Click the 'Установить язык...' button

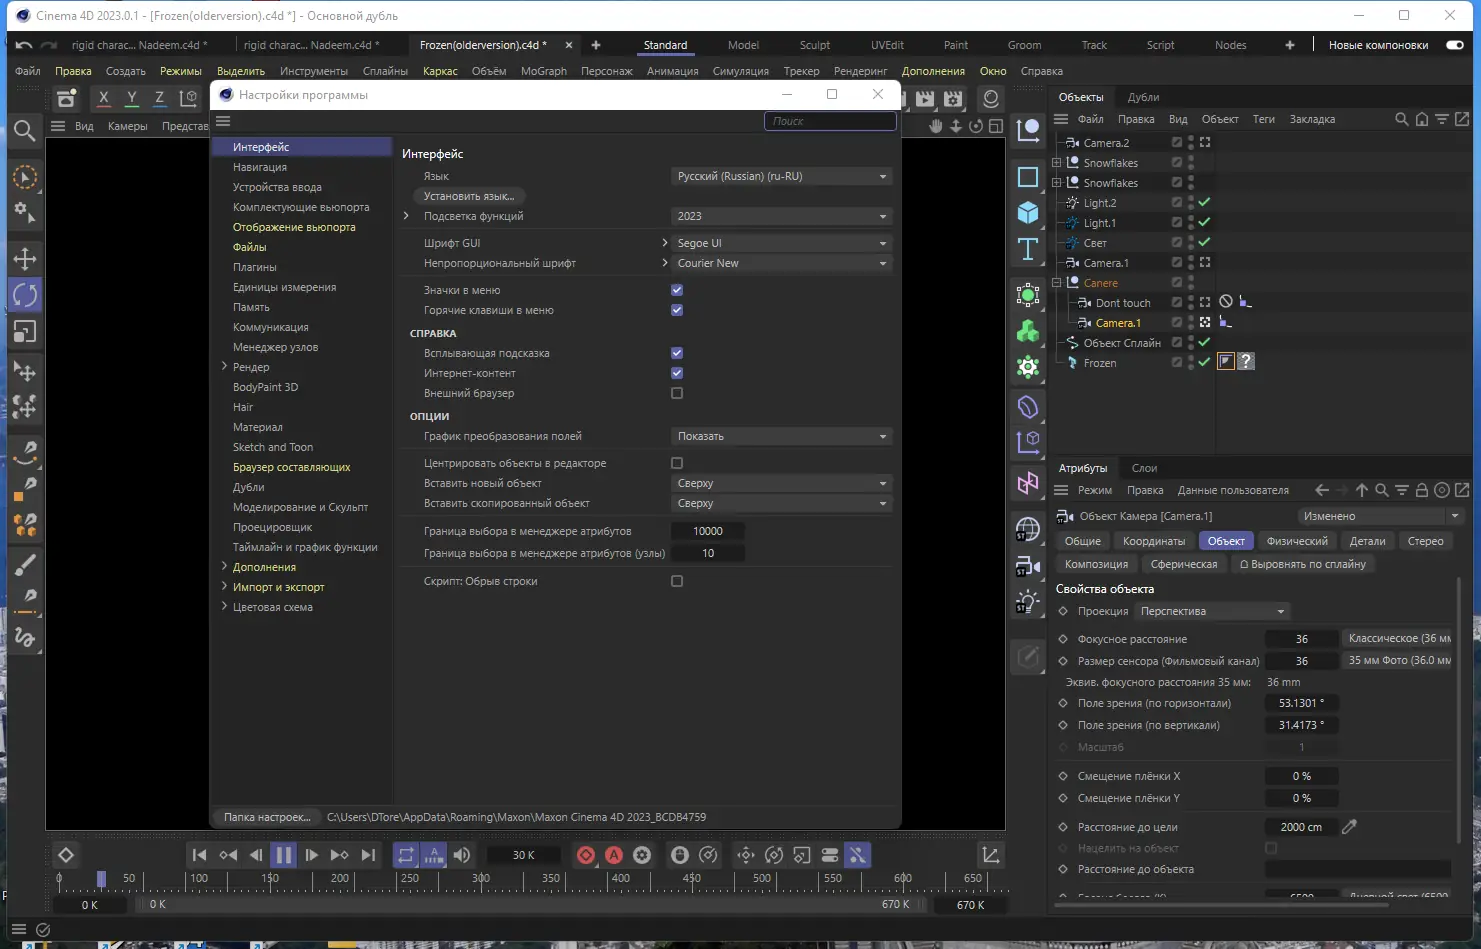coord(468,196)
